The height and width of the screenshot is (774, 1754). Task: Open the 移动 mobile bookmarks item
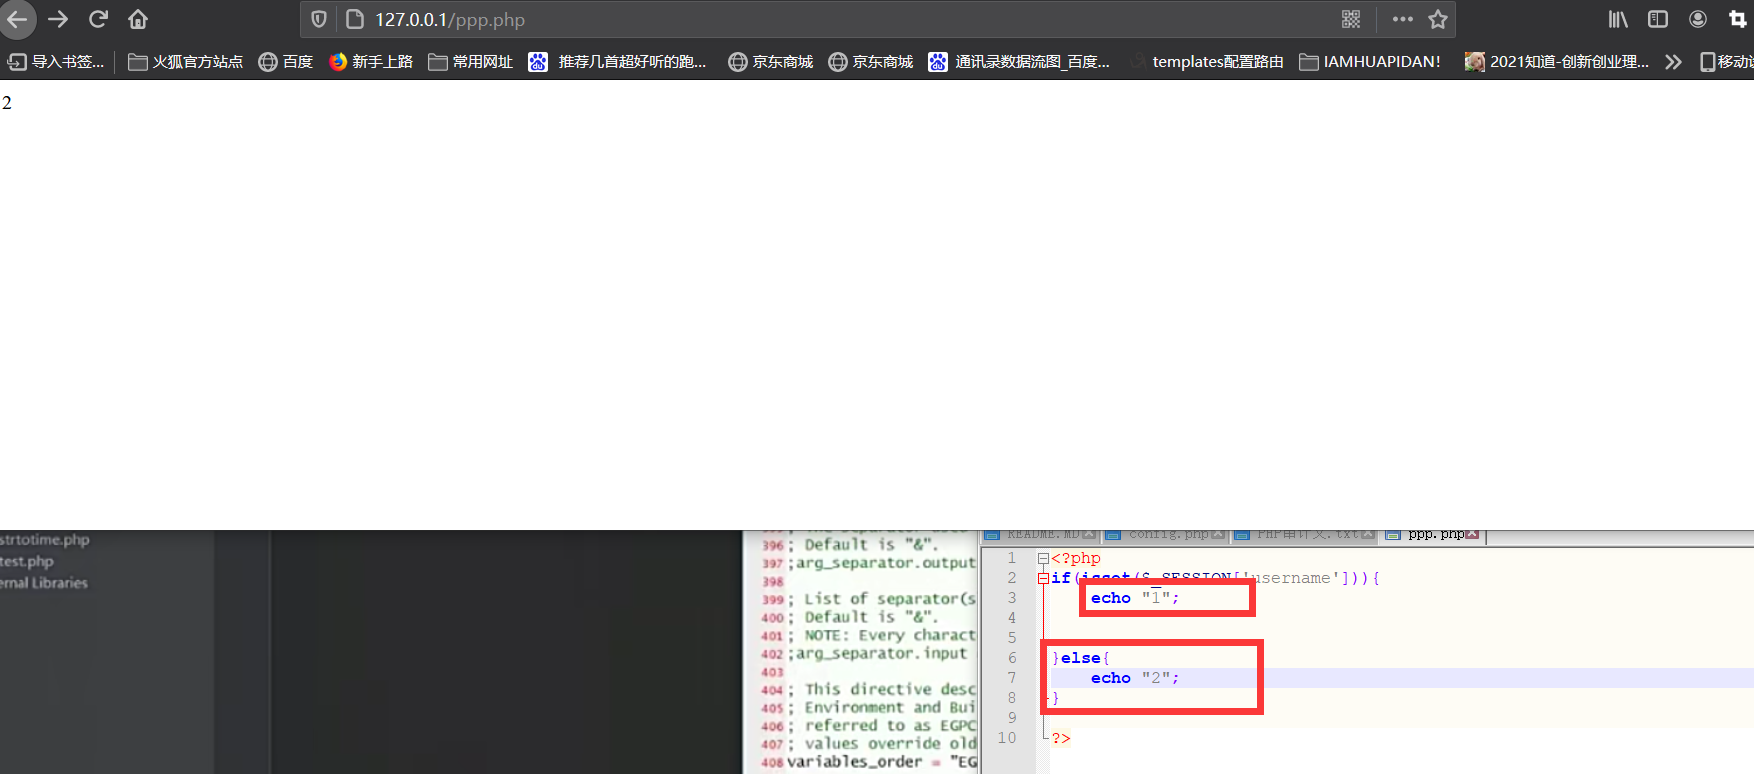1727,62
